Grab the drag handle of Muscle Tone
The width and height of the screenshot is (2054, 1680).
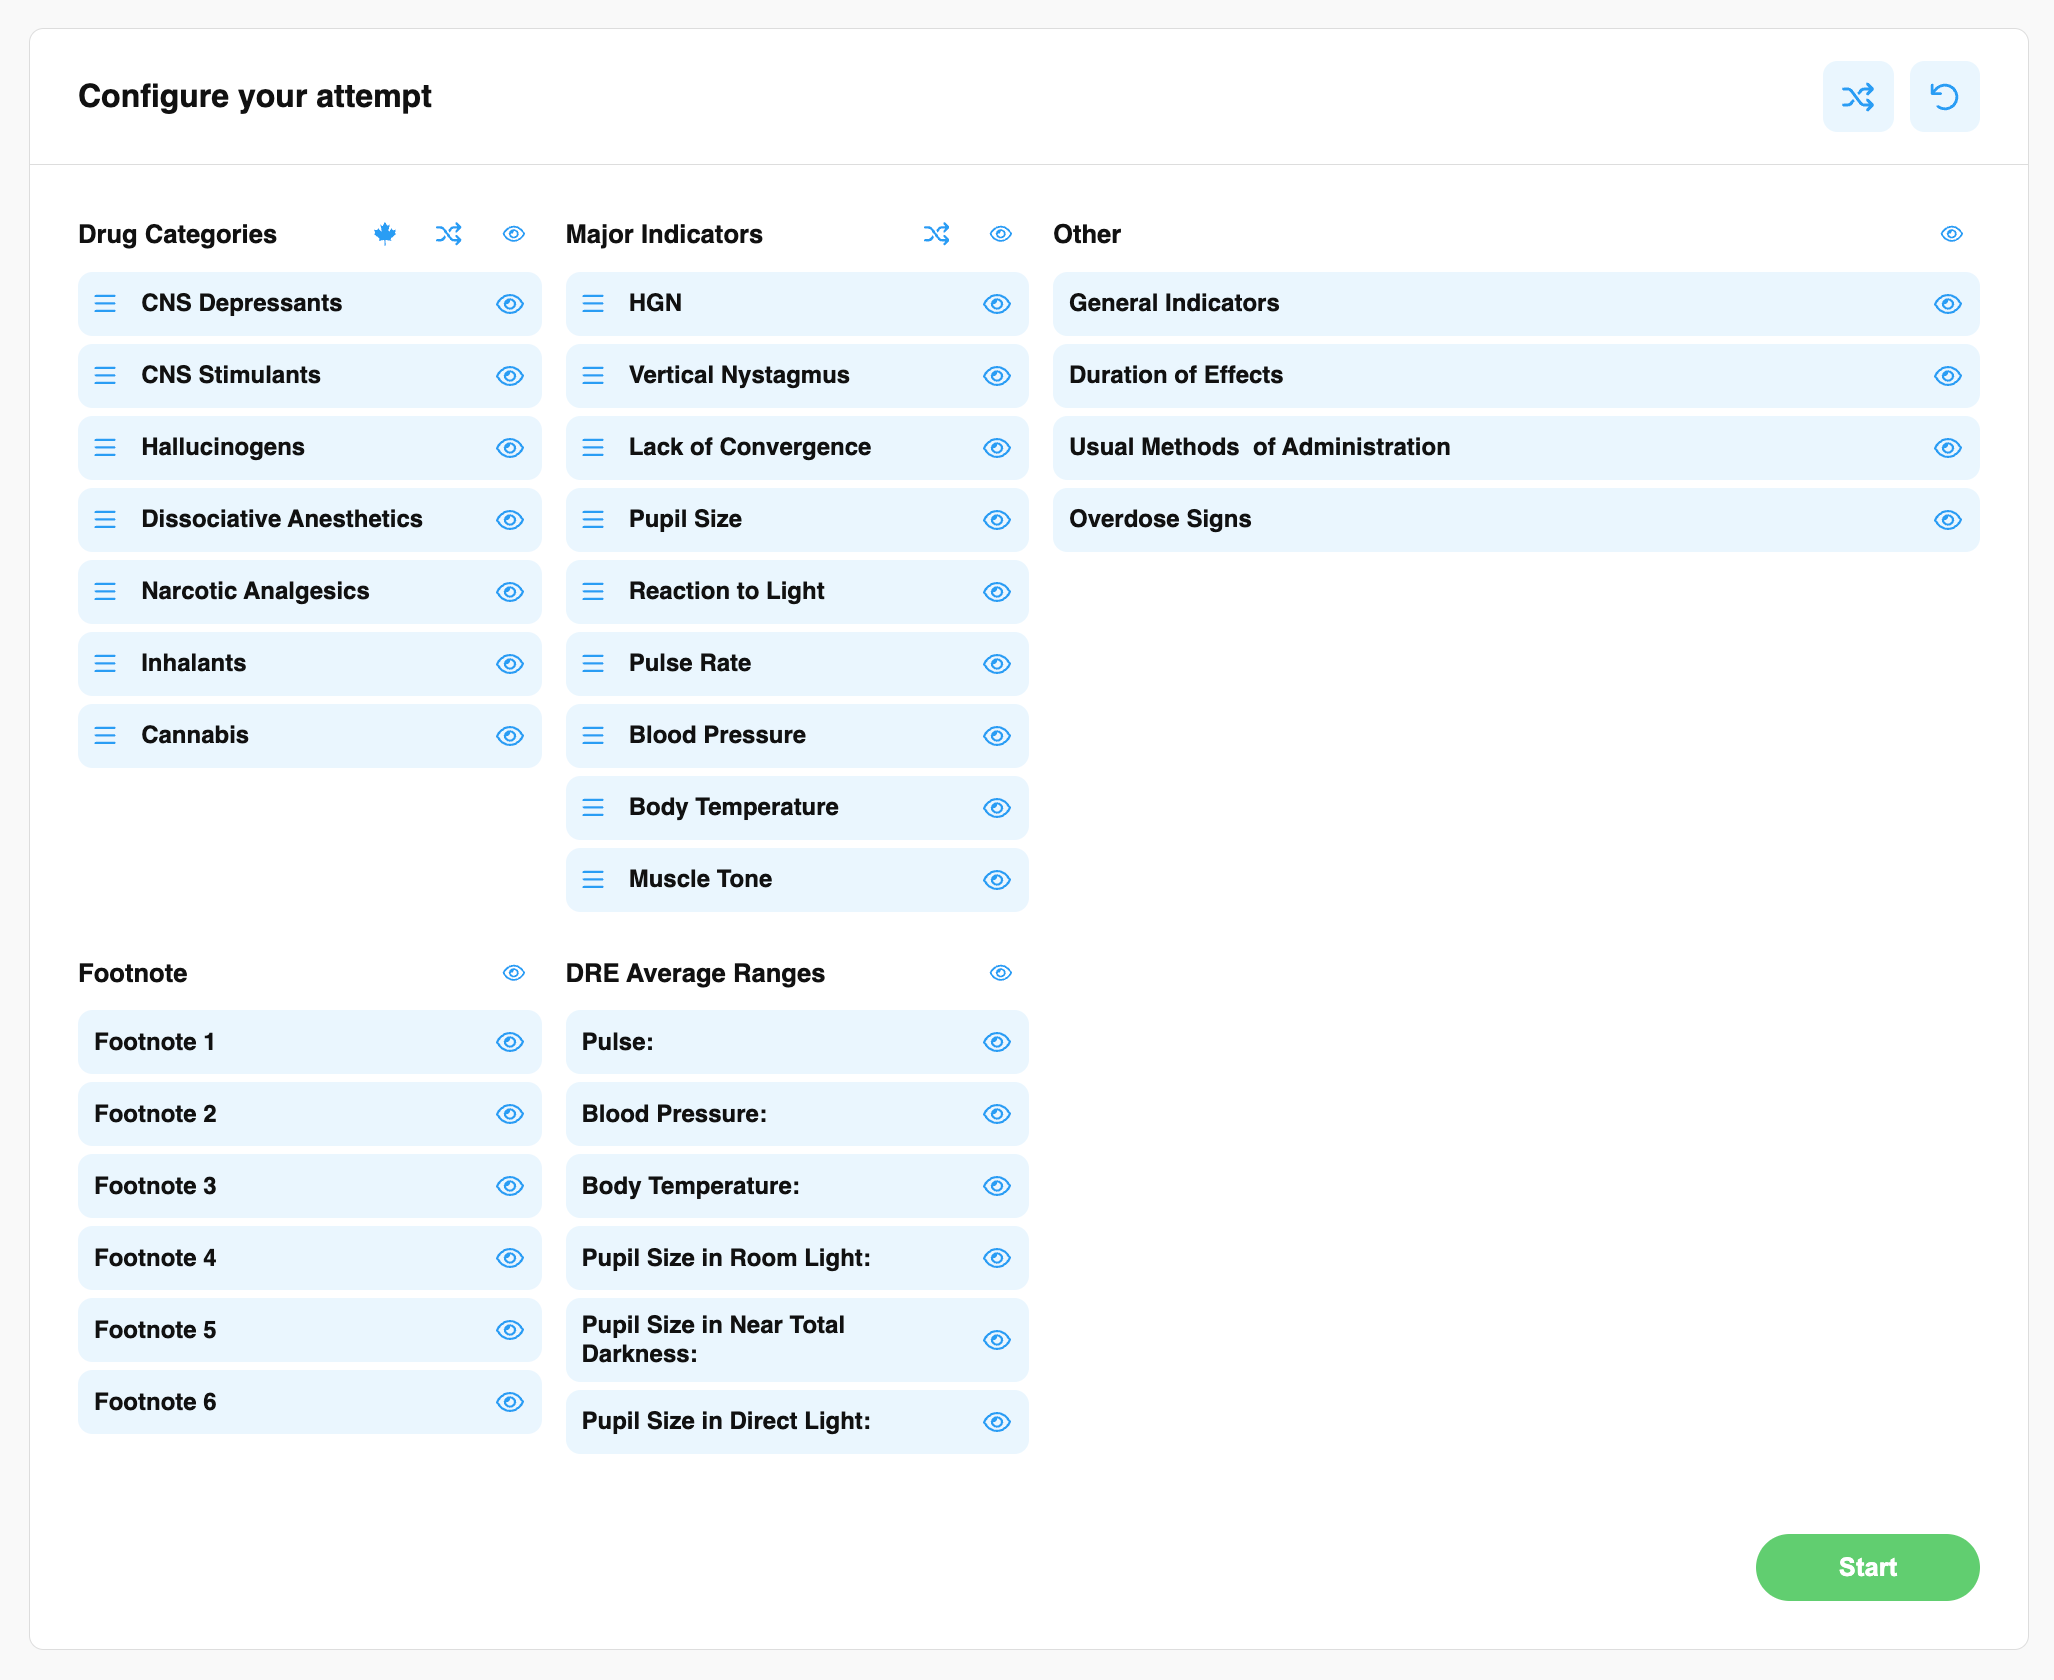[x=593, y=880]
